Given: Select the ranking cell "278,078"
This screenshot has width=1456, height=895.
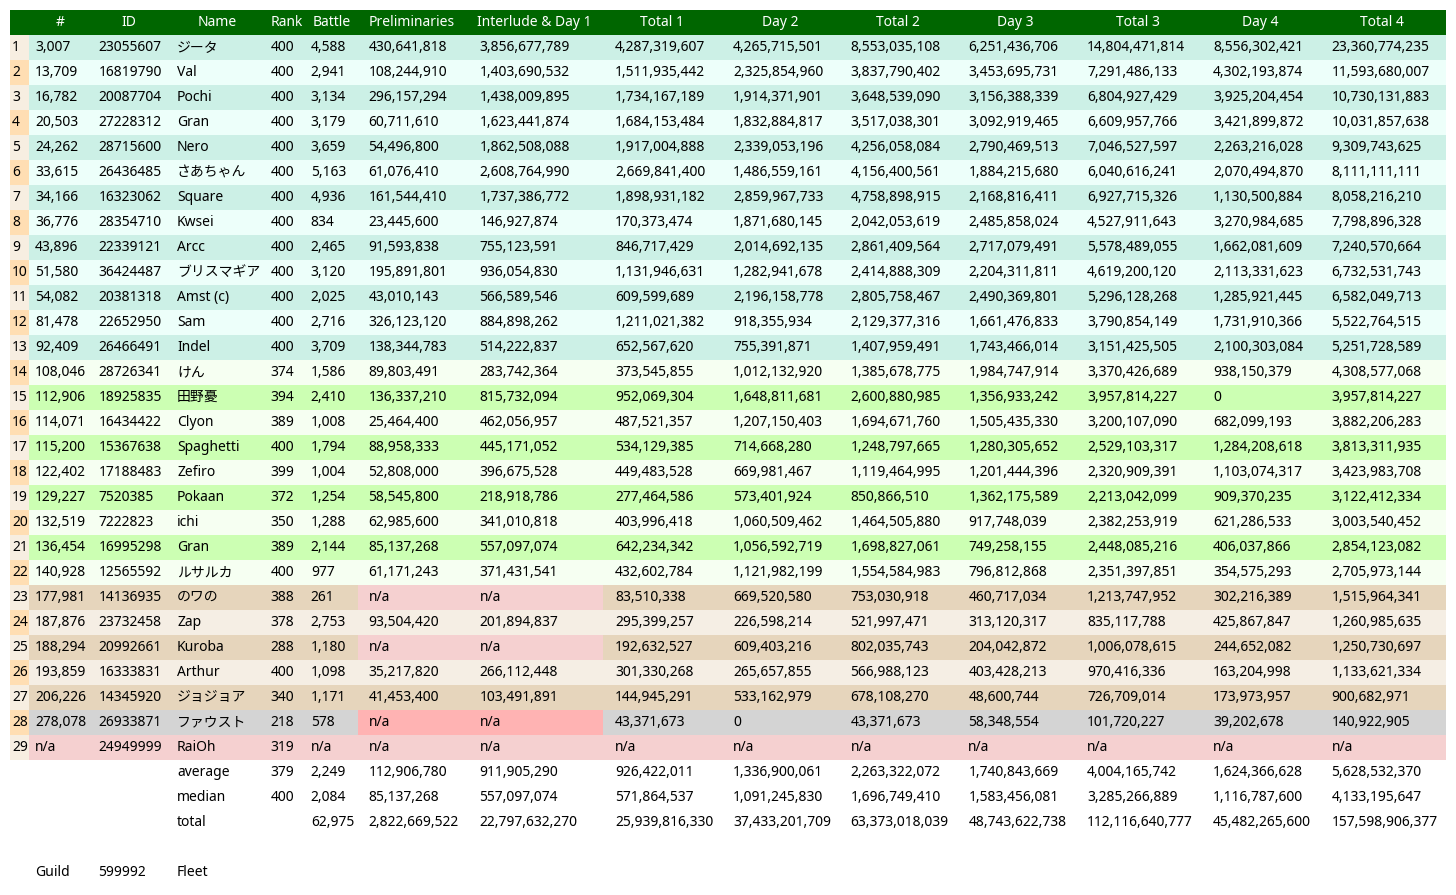Looking at the screenshot, I should click(x=60, y=721).
